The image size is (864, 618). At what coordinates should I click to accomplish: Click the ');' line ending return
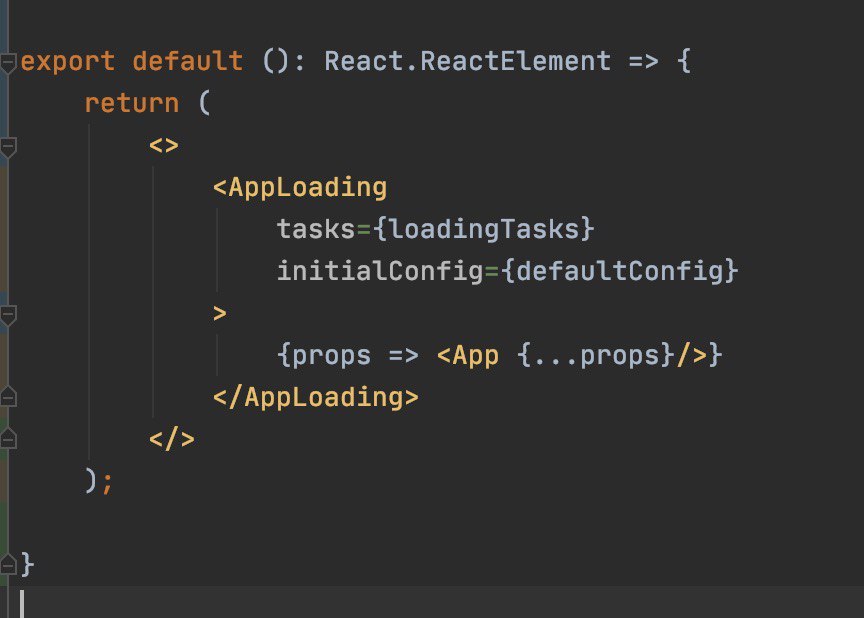[x=99, y=481]
